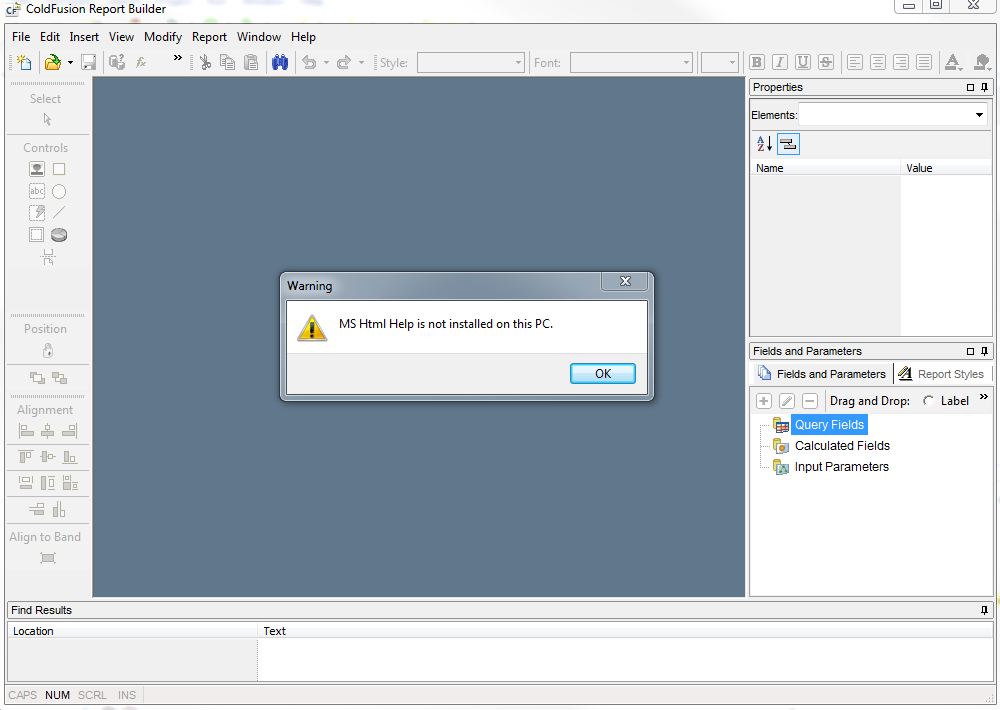This screenshot has height=710, width=1000.
Task: Open the Insert menu
Action: click(x=84, y=37)
